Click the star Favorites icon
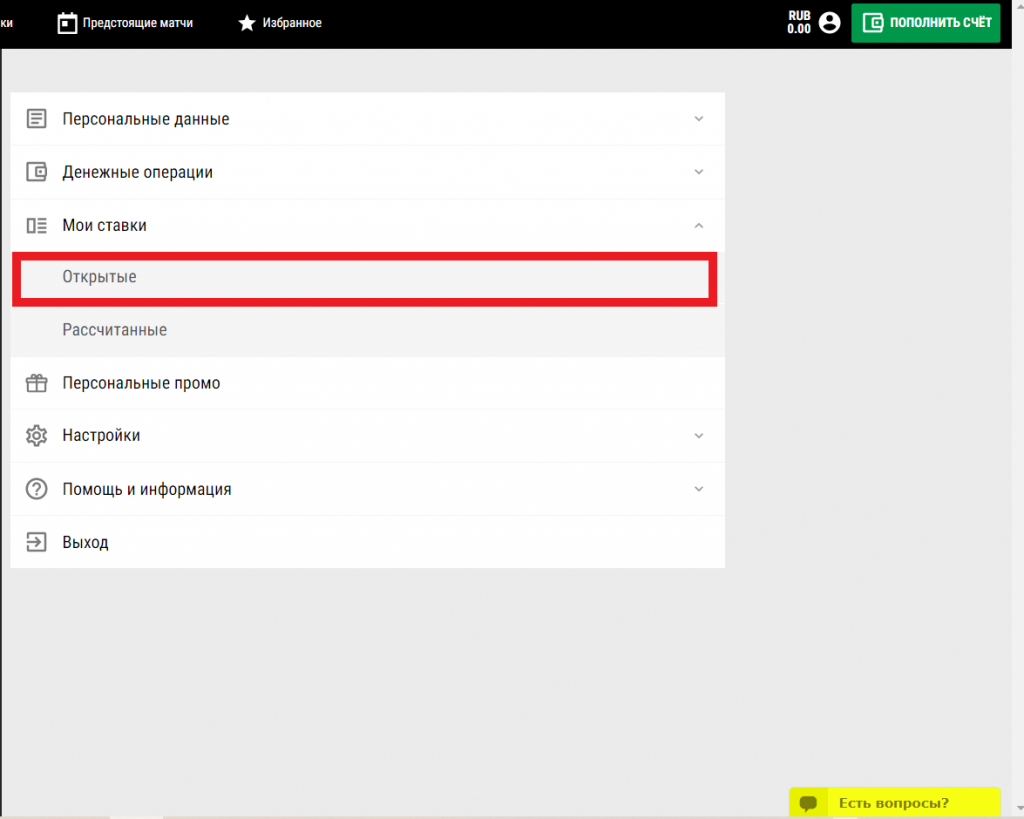1024x819 pixels. [x=246, y=23]
